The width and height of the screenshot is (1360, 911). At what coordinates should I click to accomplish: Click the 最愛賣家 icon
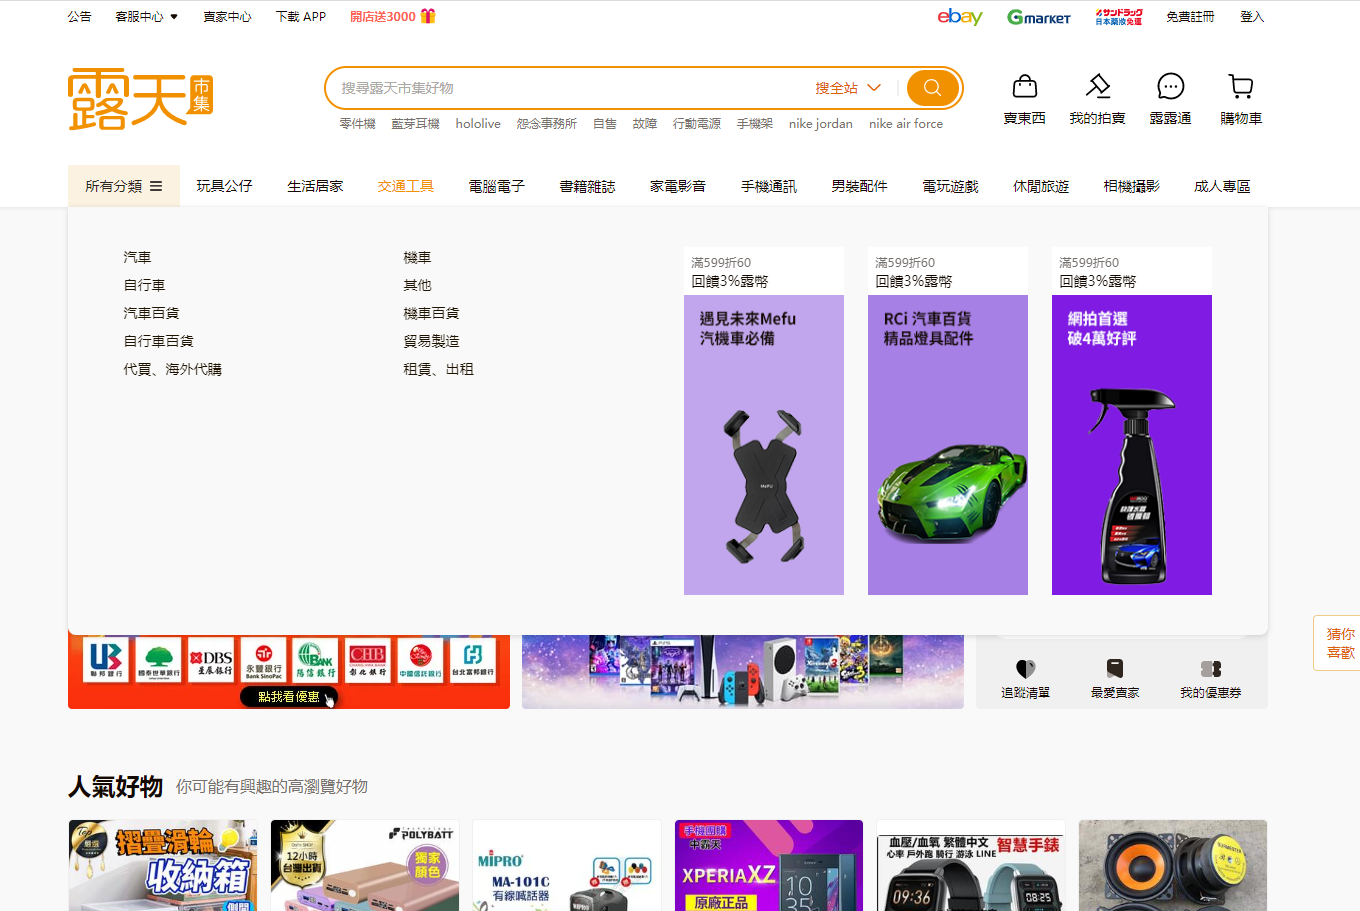click(1115, 669)
